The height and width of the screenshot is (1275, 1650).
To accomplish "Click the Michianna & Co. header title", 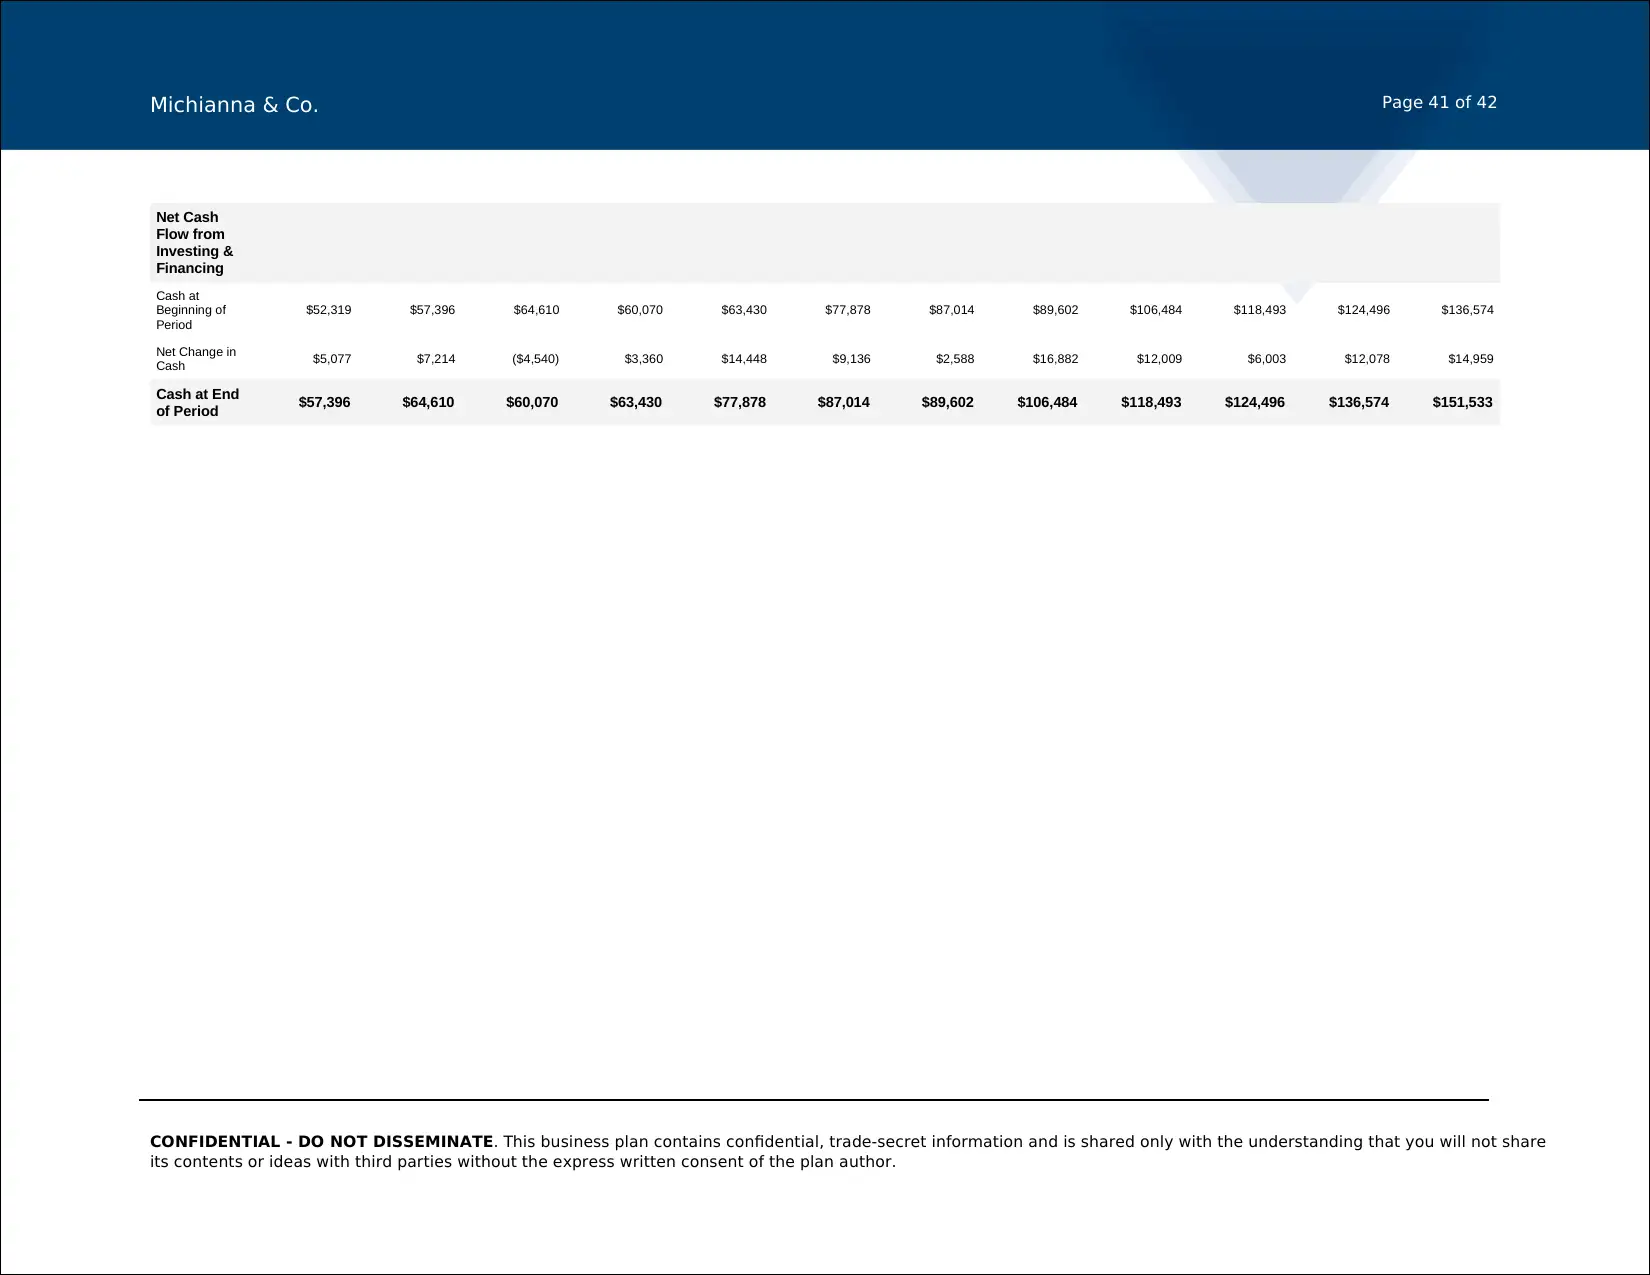I will (x=234, y=105).
